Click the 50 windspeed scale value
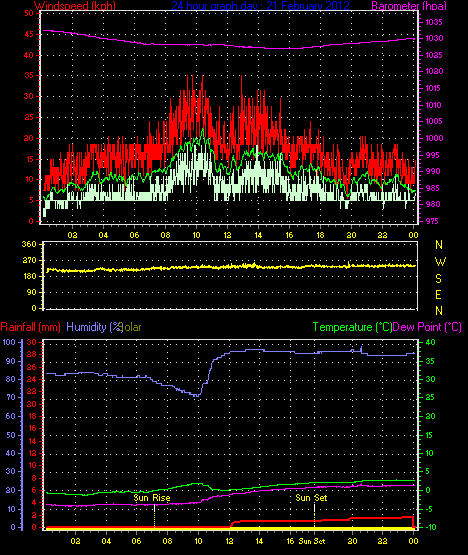468x555 pixels. (x=29, y=13)
